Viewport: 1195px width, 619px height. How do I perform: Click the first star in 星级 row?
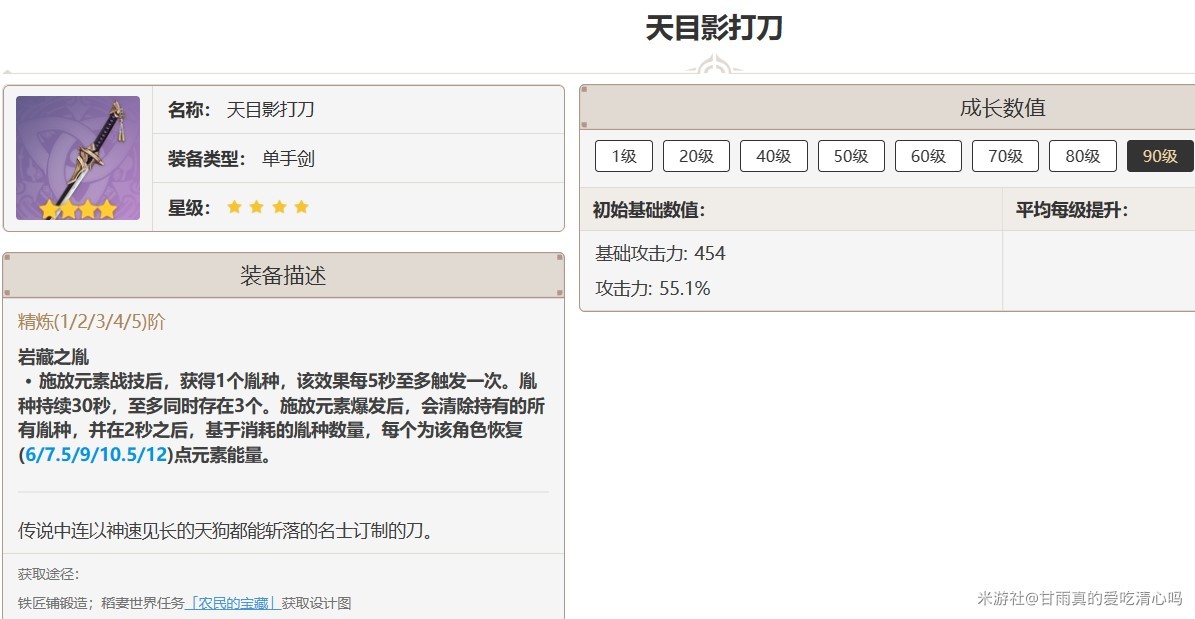(235, 207)
